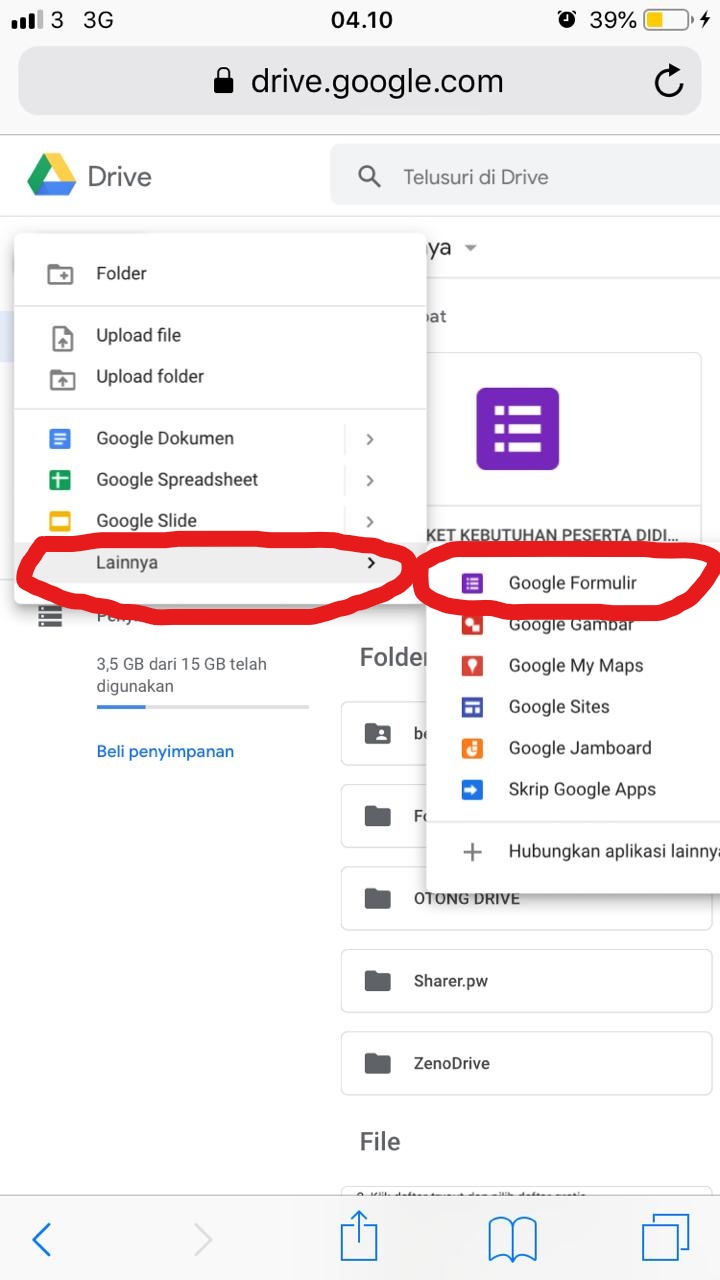The image size is (720, 1280).
Task: Click the plus icon for connecting apps
Action: coord(472,852)
